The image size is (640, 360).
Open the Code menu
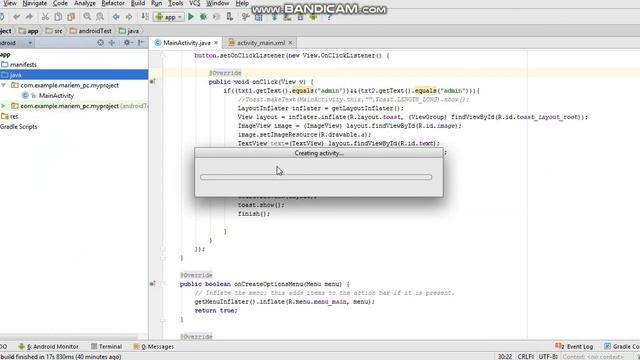coord(60,3)
